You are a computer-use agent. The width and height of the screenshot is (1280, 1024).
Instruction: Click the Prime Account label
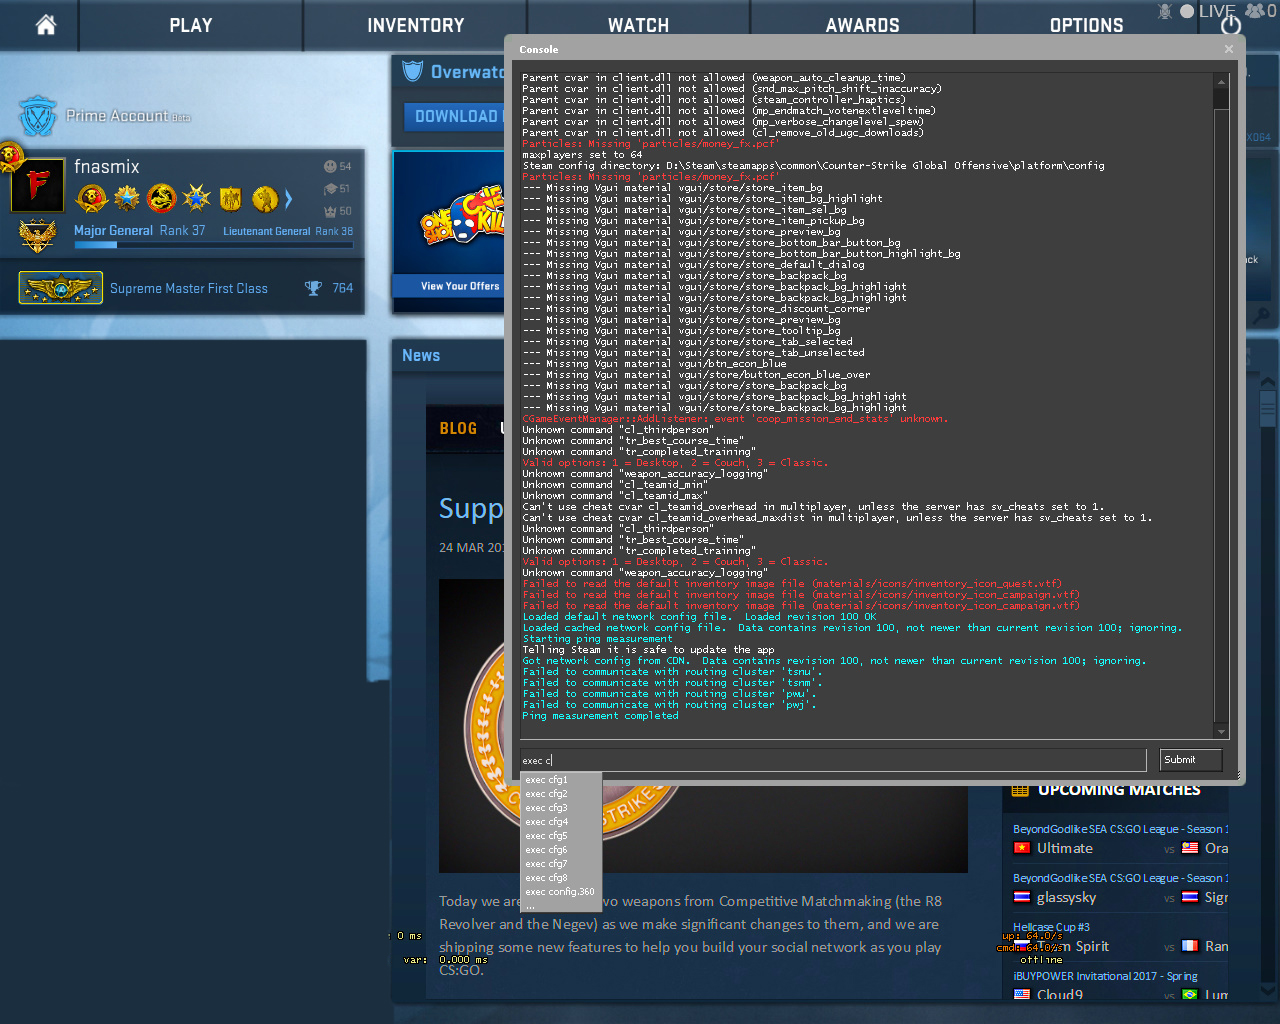pyautogui.click(x=117, y=116)
